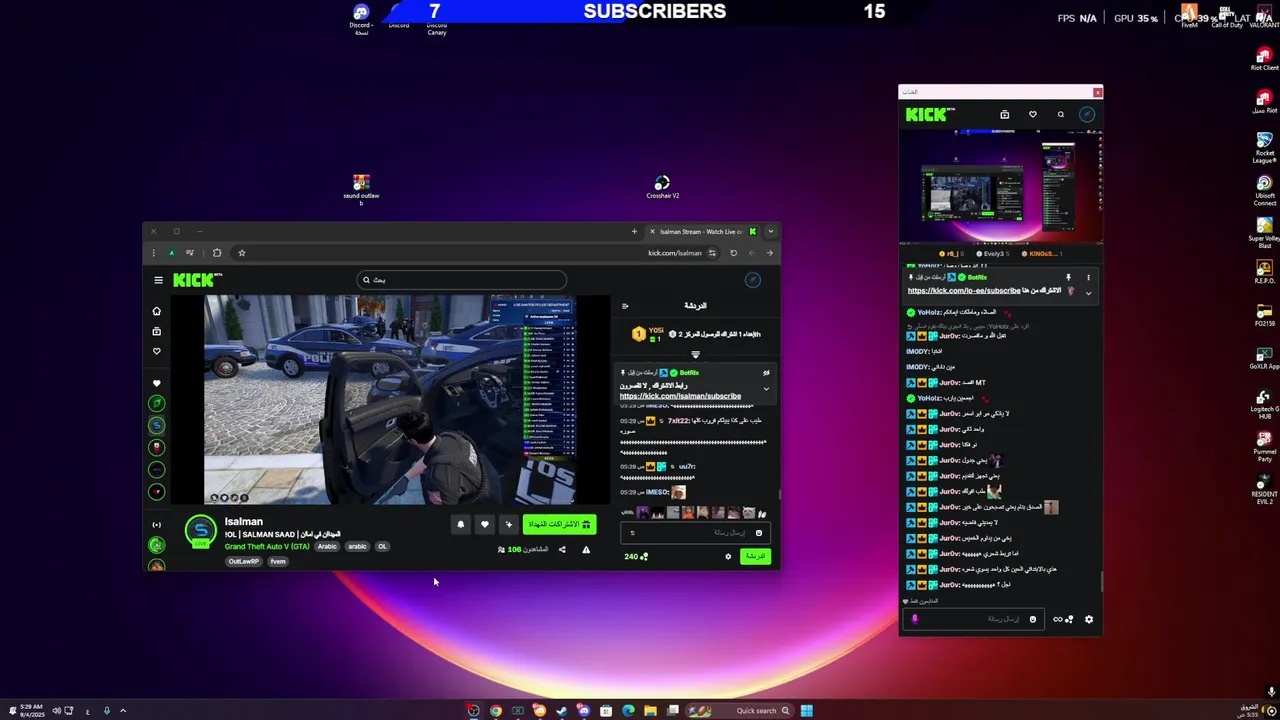The image size is (1280, 720).
Task: Open the Crosshair V2 desktop shortcut
Action: 662,187
